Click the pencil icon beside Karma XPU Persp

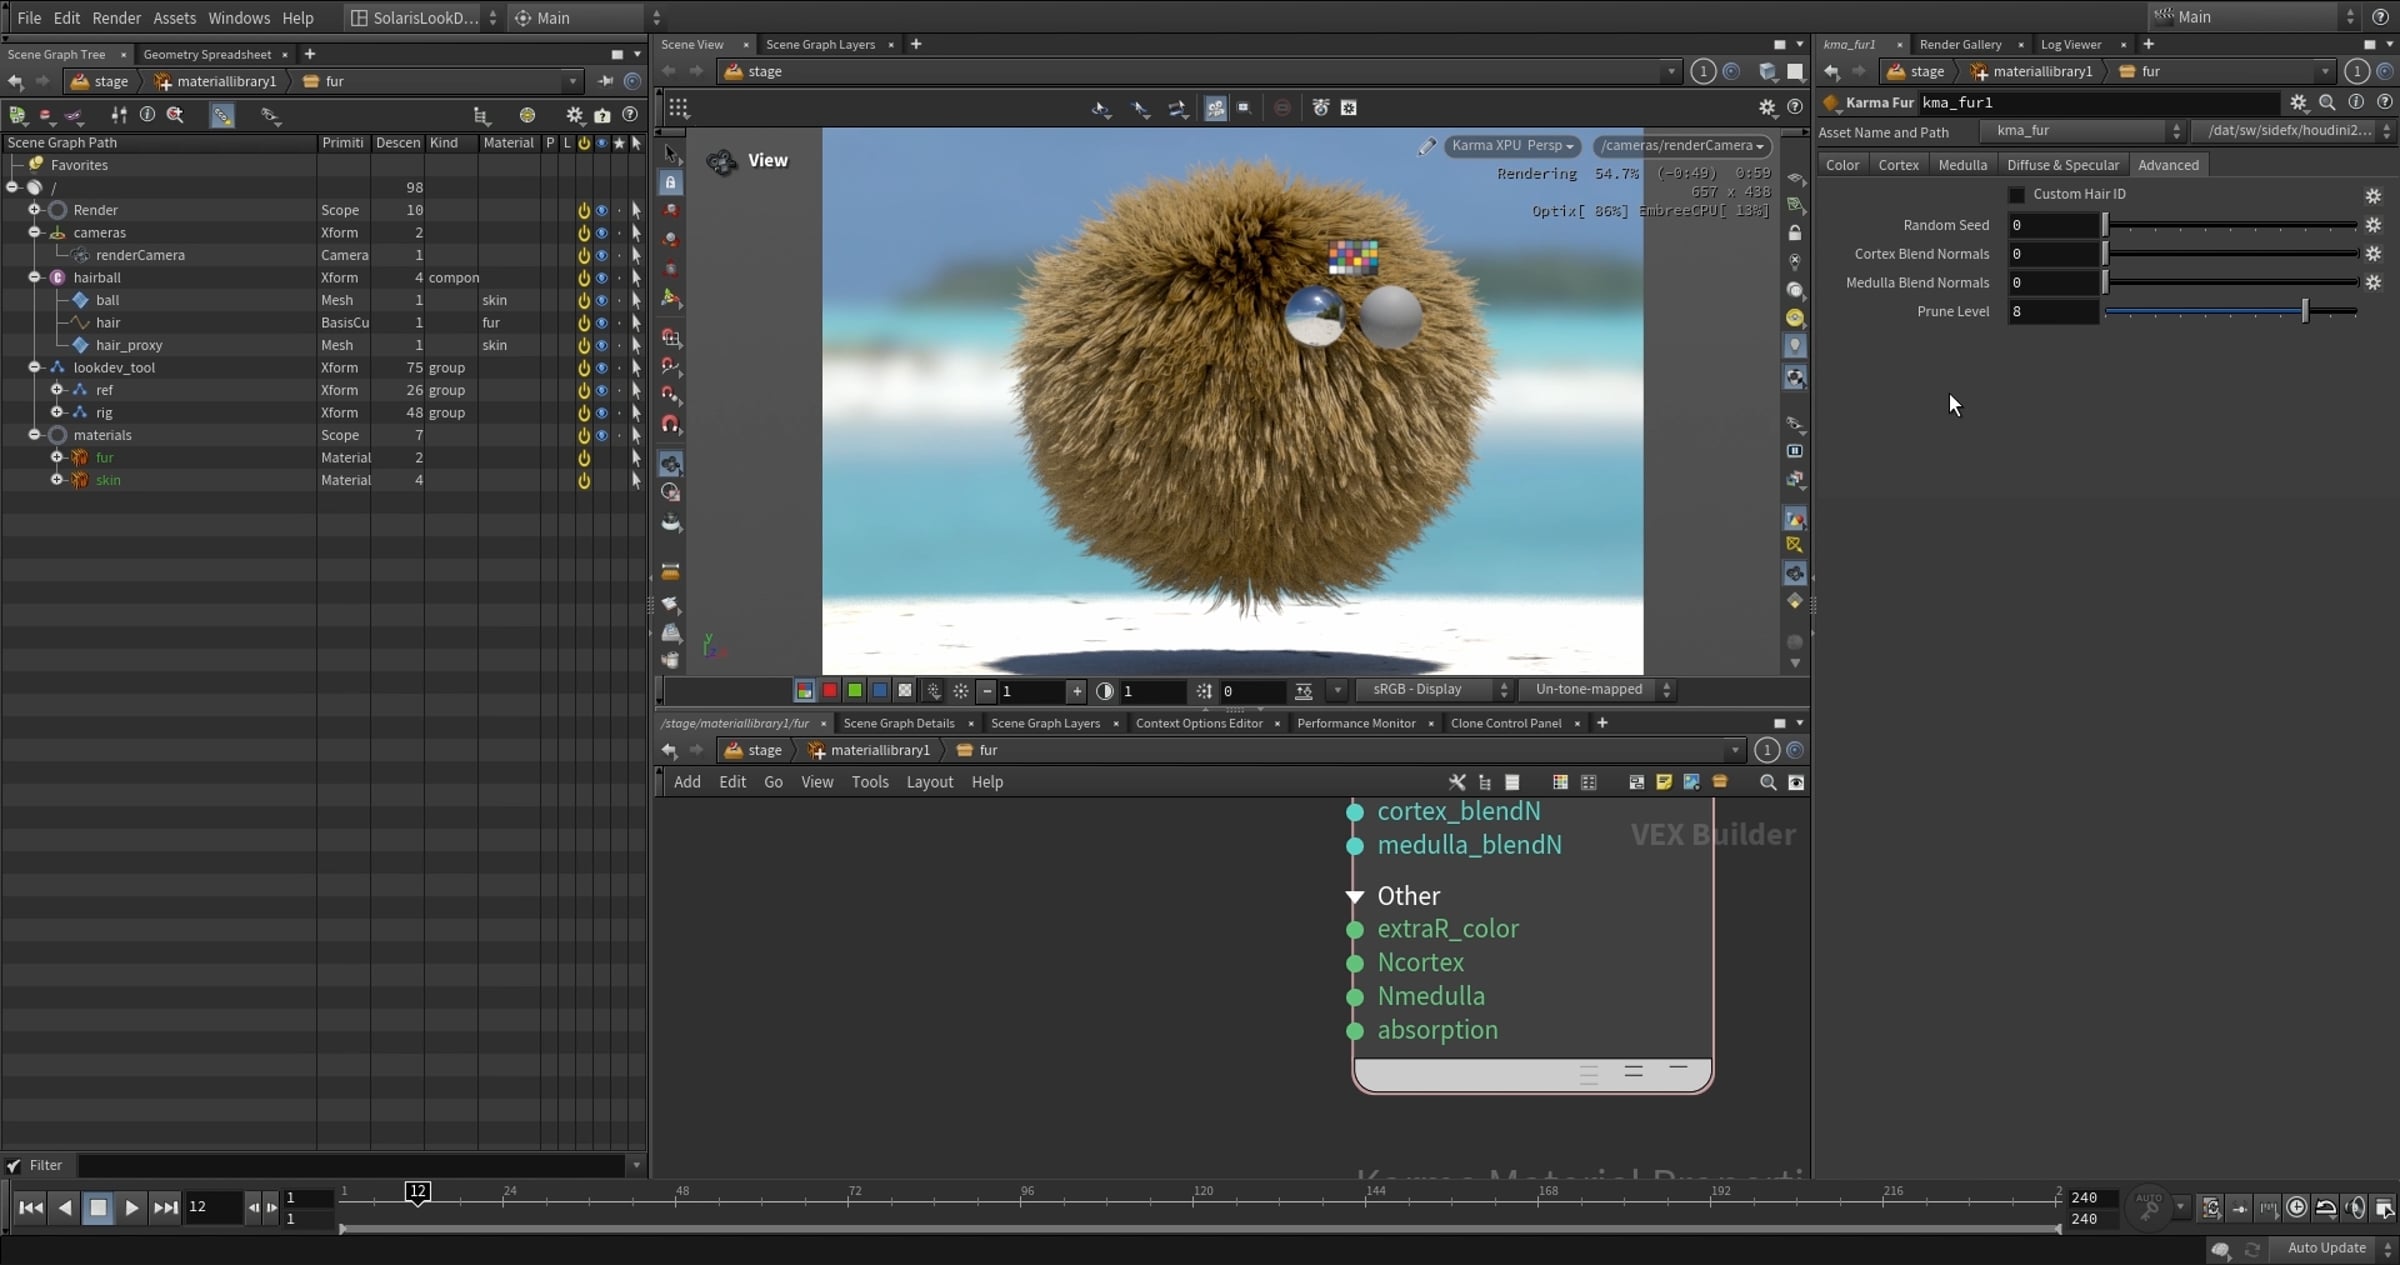(x=1426, y=146)
